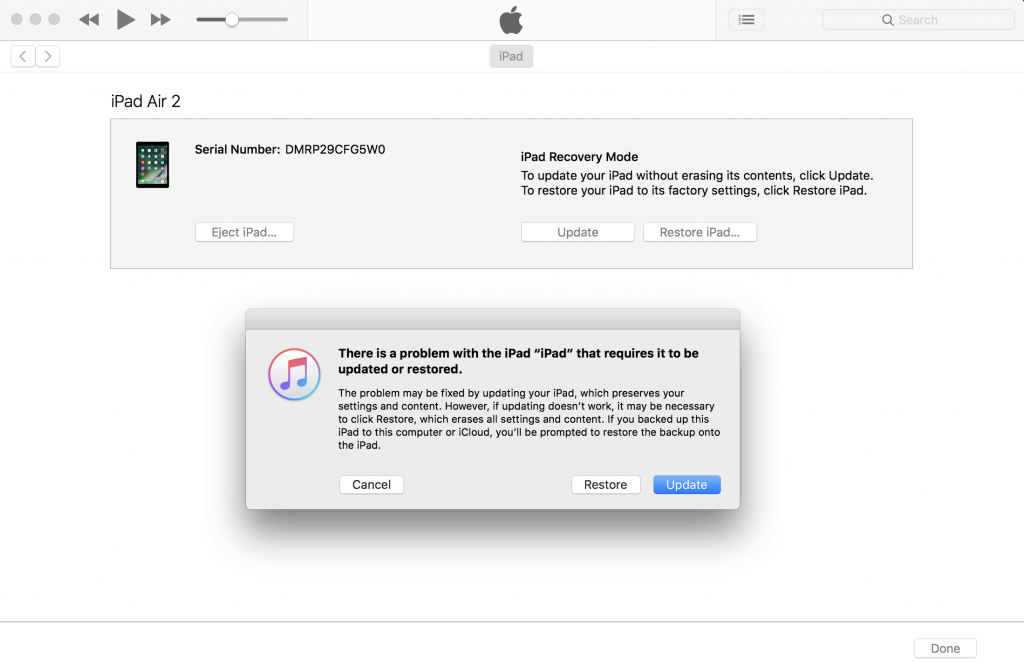Click the magnifying glass search icon
The image size is (1024, 663).
tap(888, 20)
